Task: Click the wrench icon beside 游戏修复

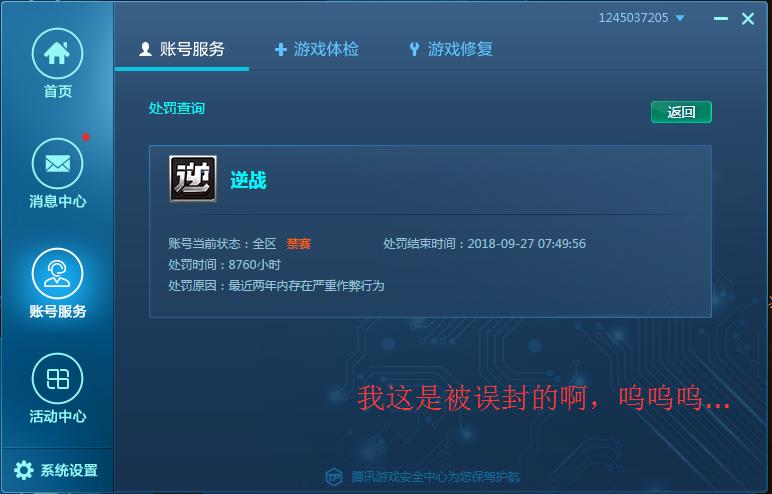Action: coord(414,49)
